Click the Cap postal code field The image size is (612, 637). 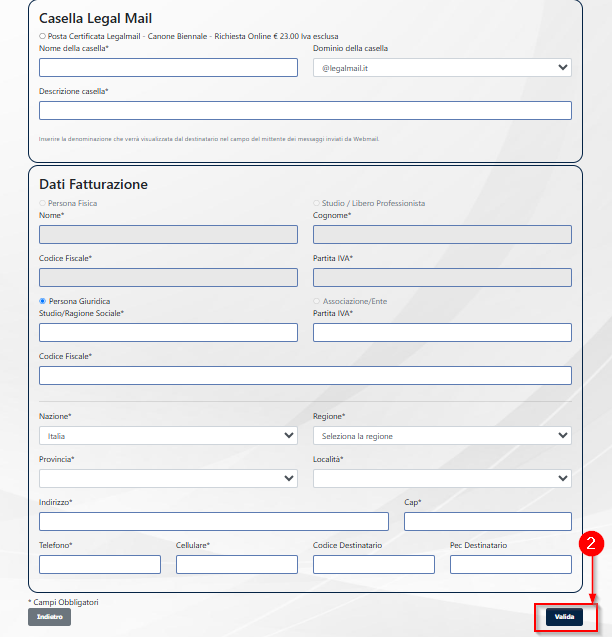click(x=487, y=521)
